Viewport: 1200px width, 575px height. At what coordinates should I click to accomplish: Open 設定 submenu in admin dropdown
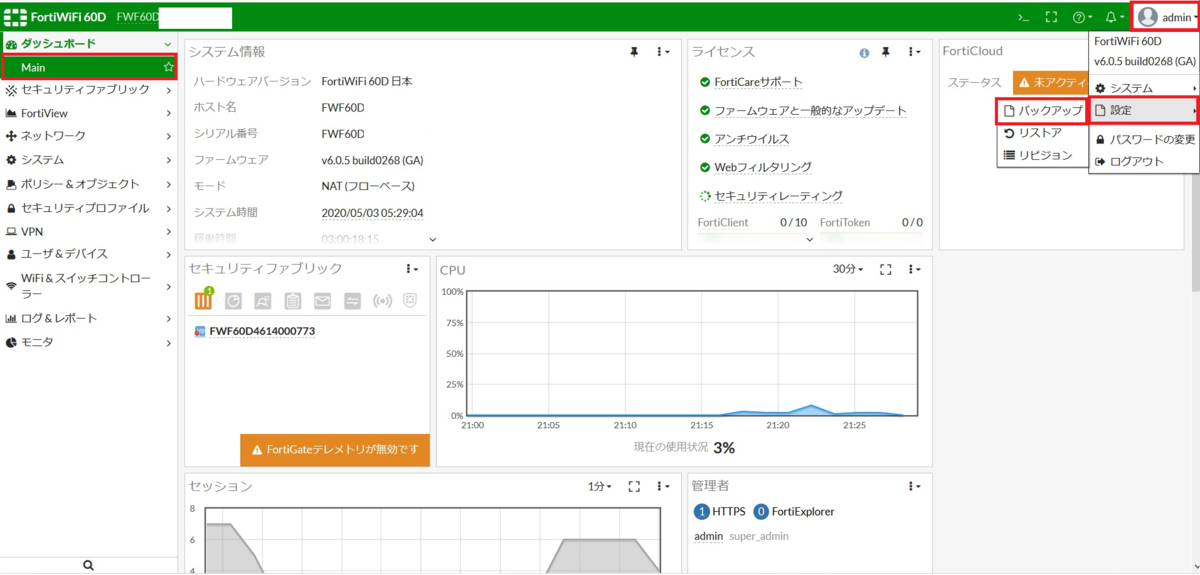pos(1144,110)
